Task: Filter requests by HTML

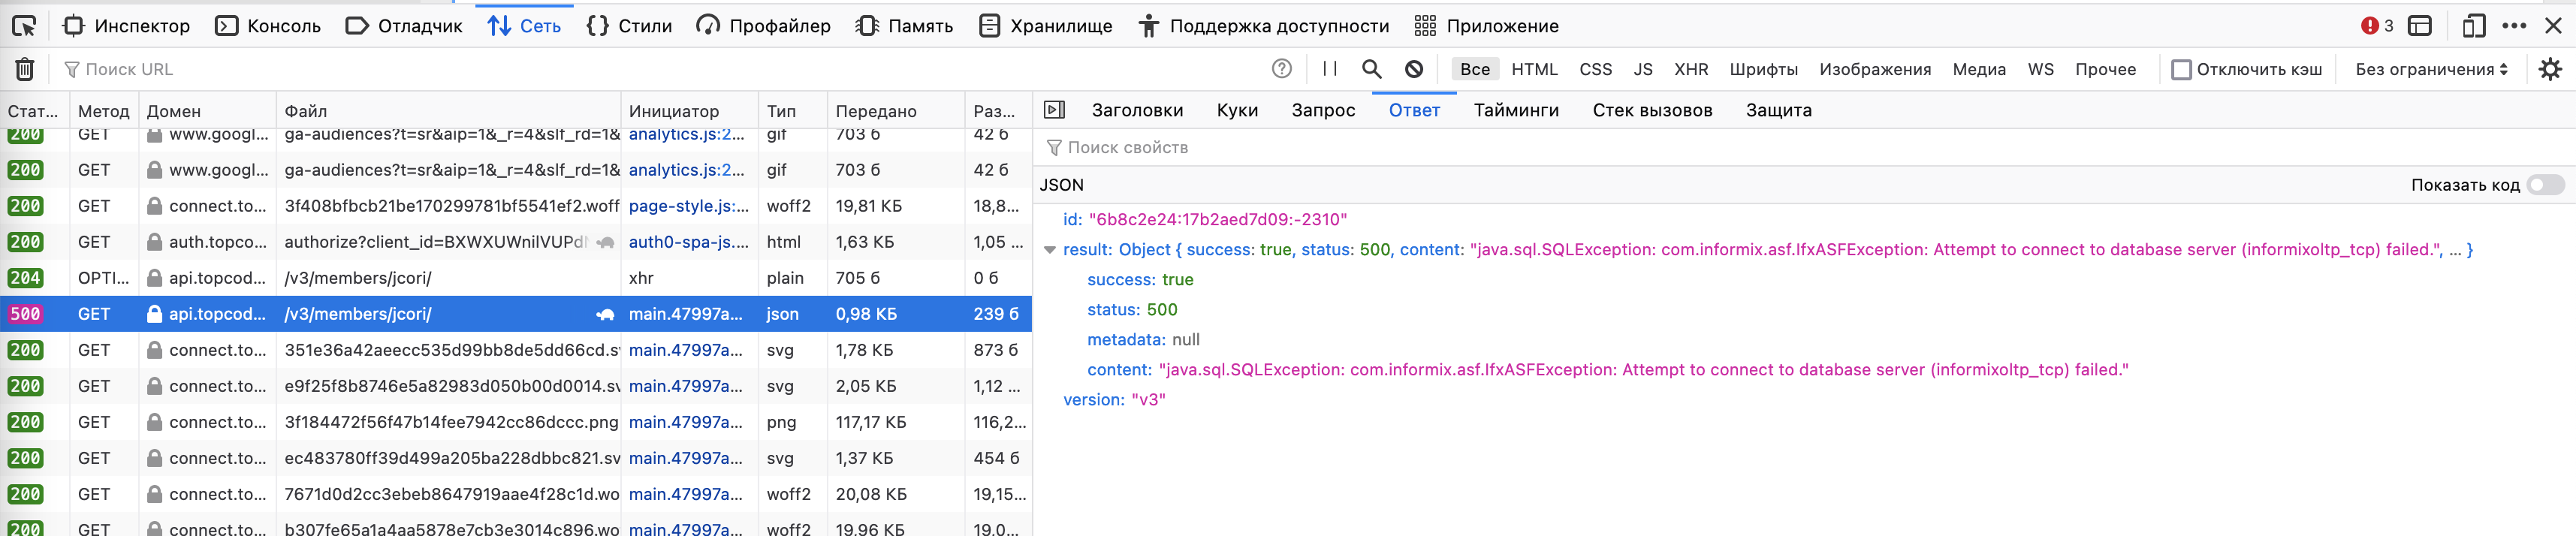Action: (1534, 69)
